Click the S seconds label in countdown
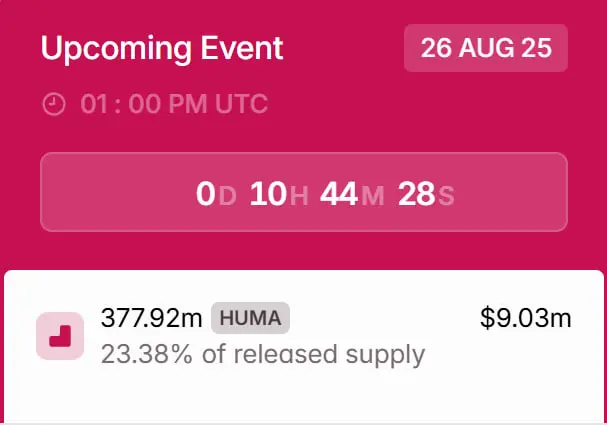This screenshot has height=425, width=607. coord(446,196)
